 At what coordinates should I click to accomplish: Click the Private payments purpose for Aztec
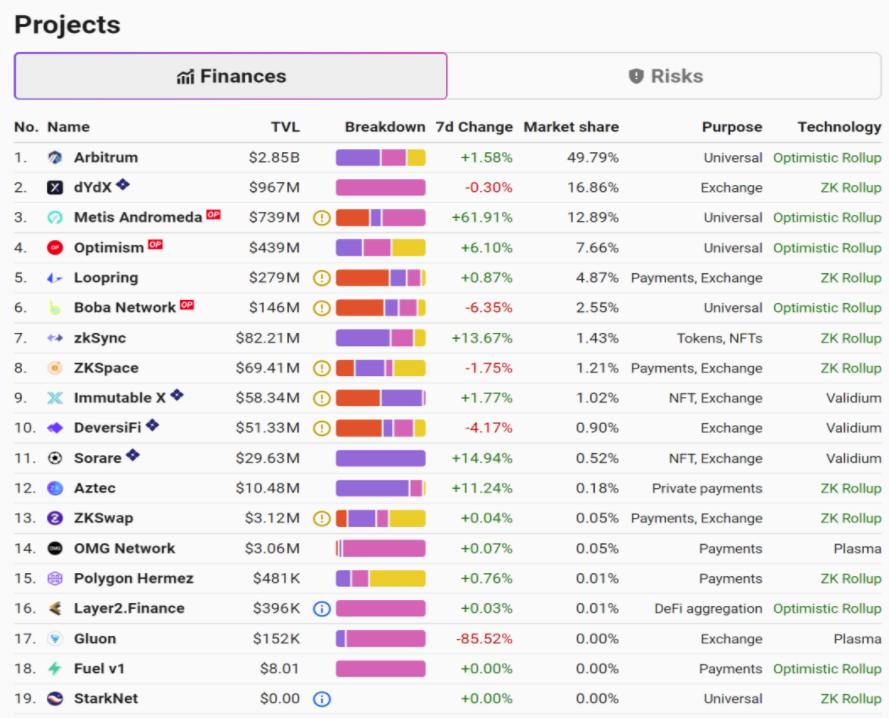point(707,488)
